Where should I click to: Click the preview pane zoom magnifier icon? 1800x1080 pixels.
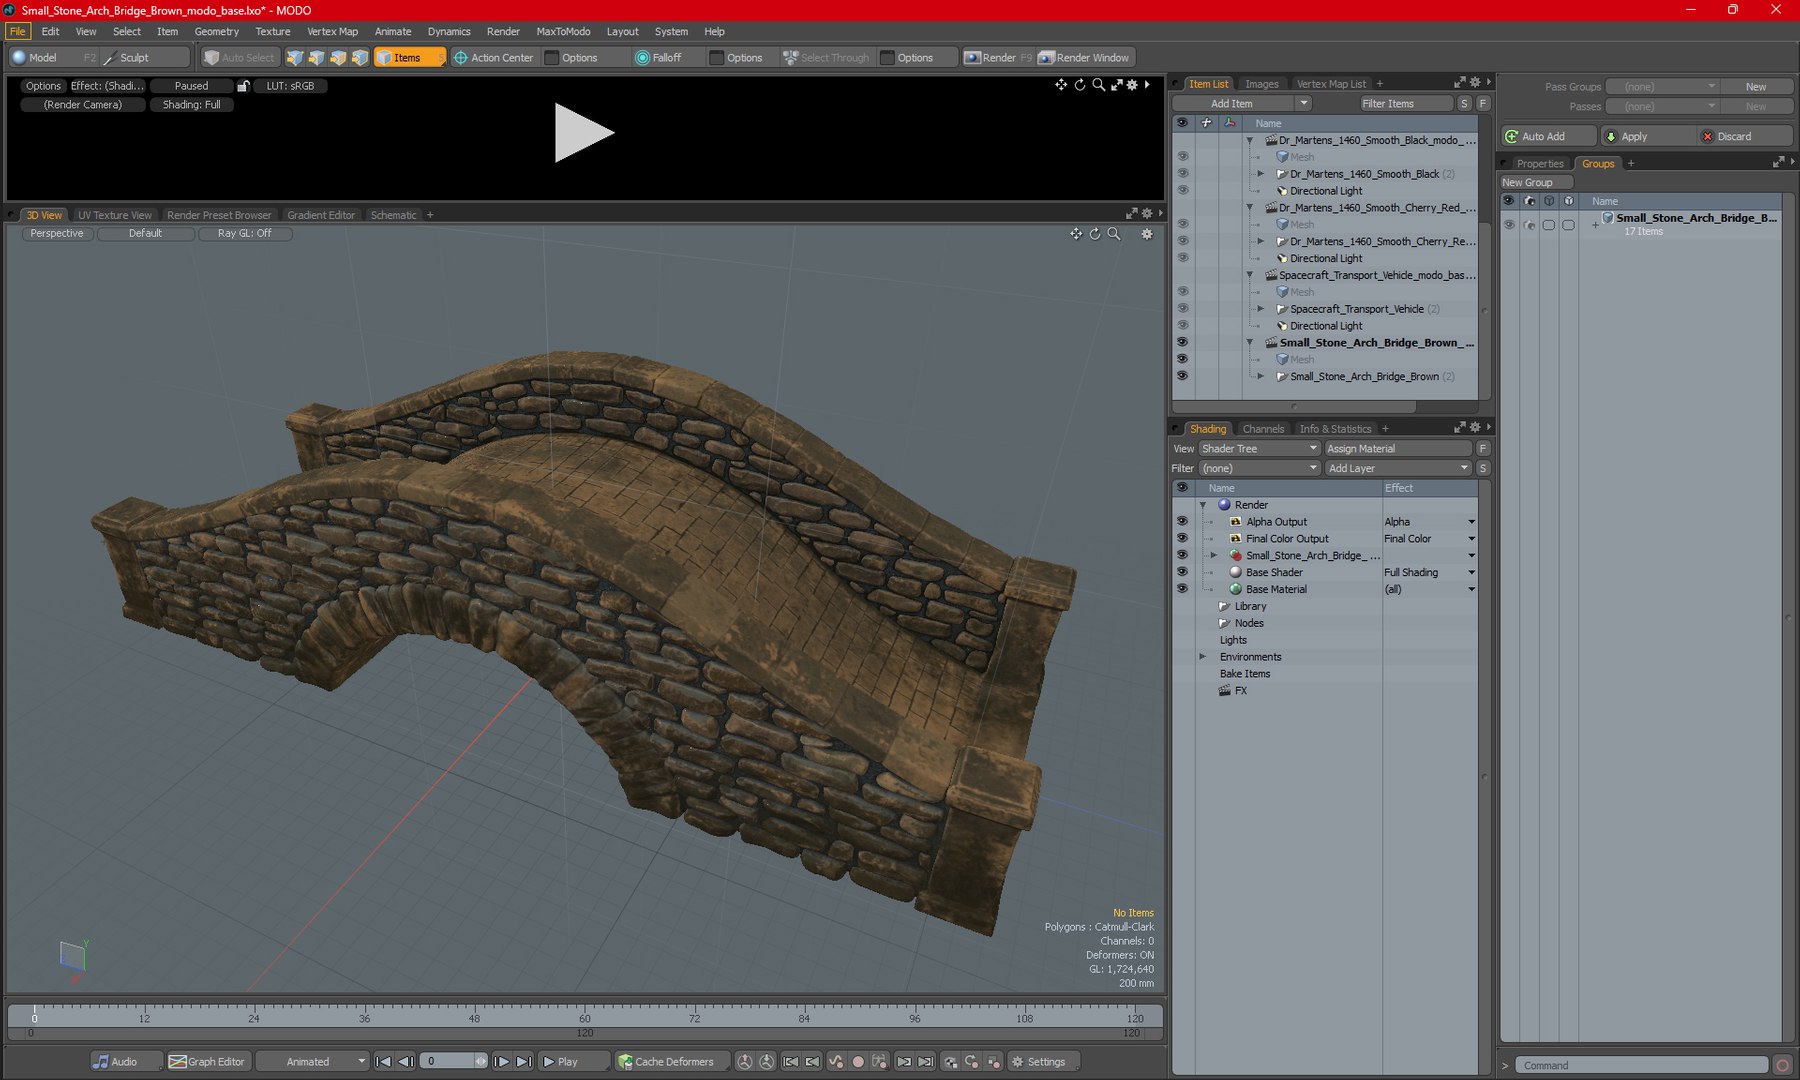[x=1098, y=85]
